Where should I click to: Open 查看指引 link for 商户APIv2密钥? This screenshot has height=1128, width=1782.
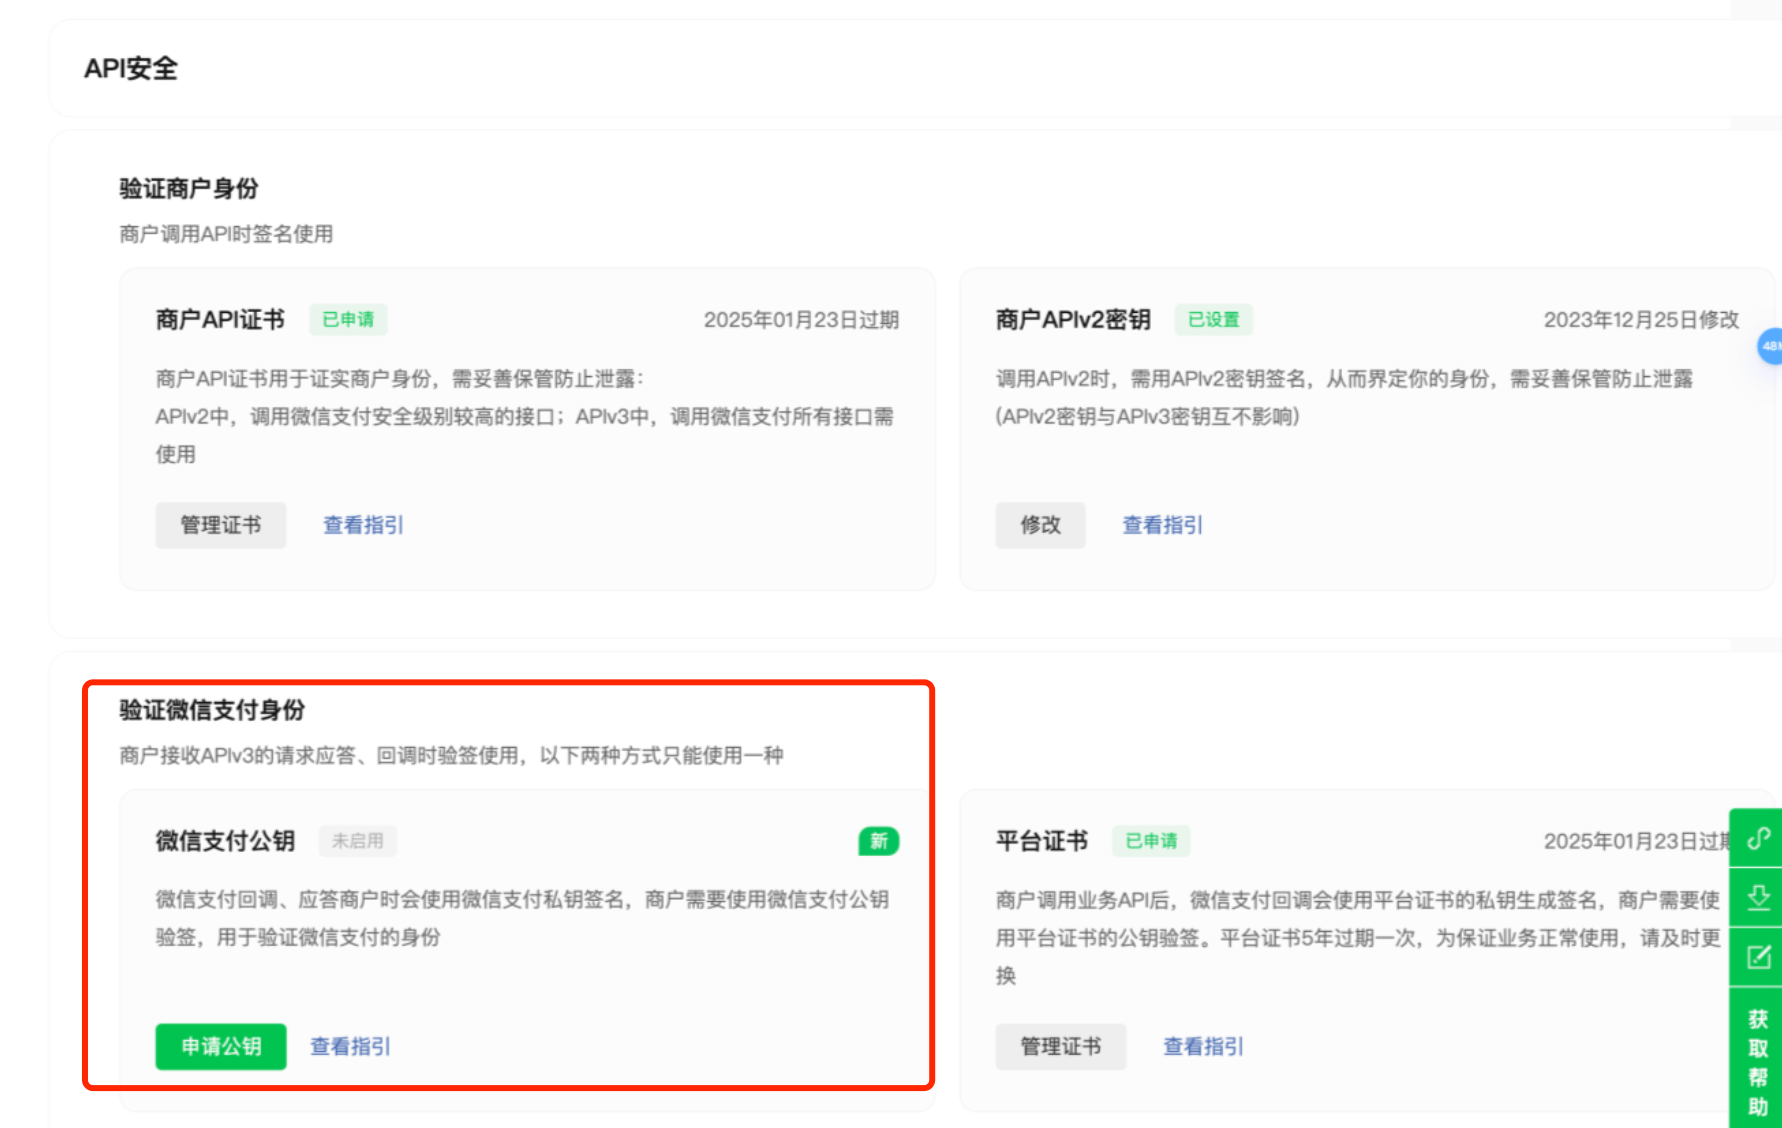tap(1162, 525)
